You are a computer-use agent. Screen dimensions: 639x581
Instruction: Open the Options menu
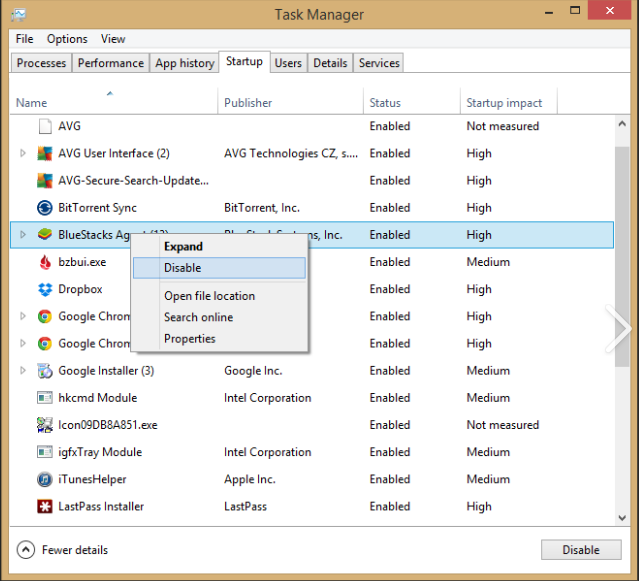coord(67,39)
